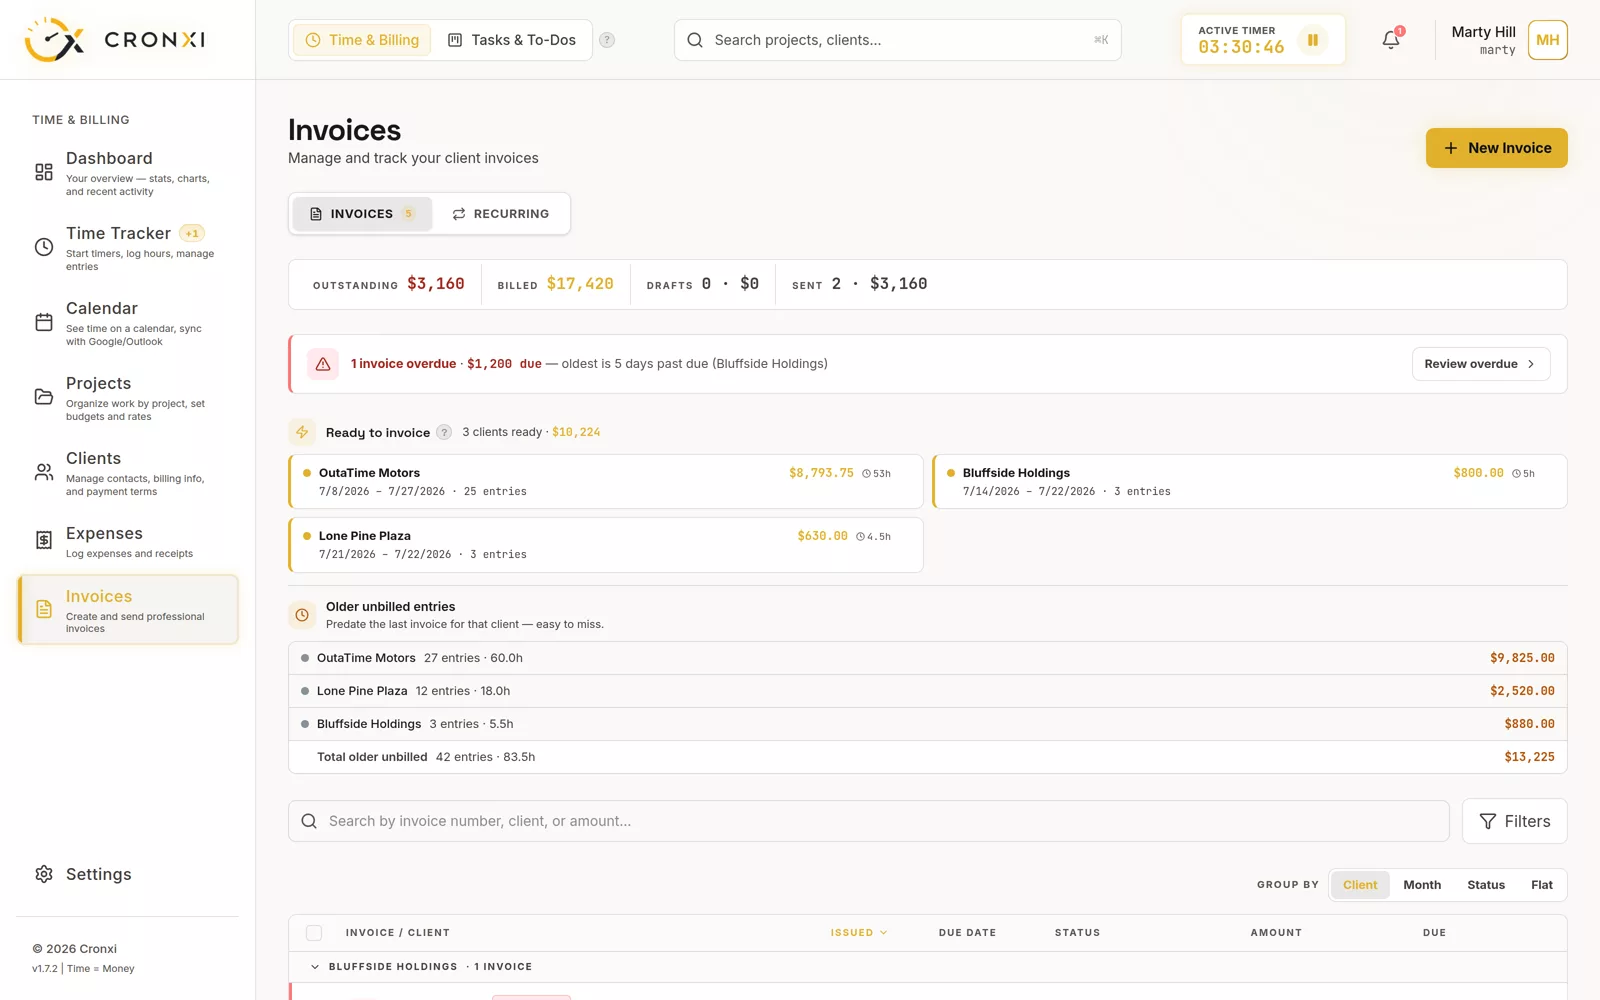Click the Invoices document icon in sidebar
This screenshot has width=1600, height=1000.
[44, 609]
